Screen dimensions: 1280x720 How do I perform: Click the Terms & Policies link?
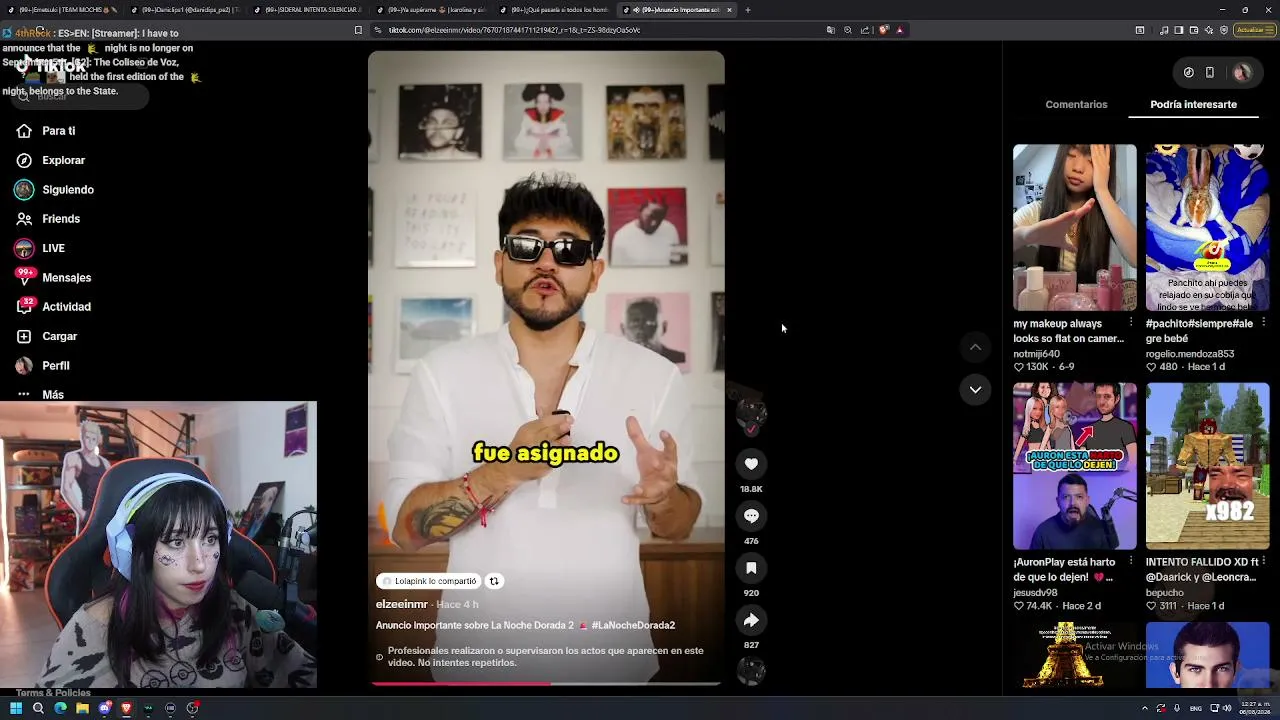point(53,693)
